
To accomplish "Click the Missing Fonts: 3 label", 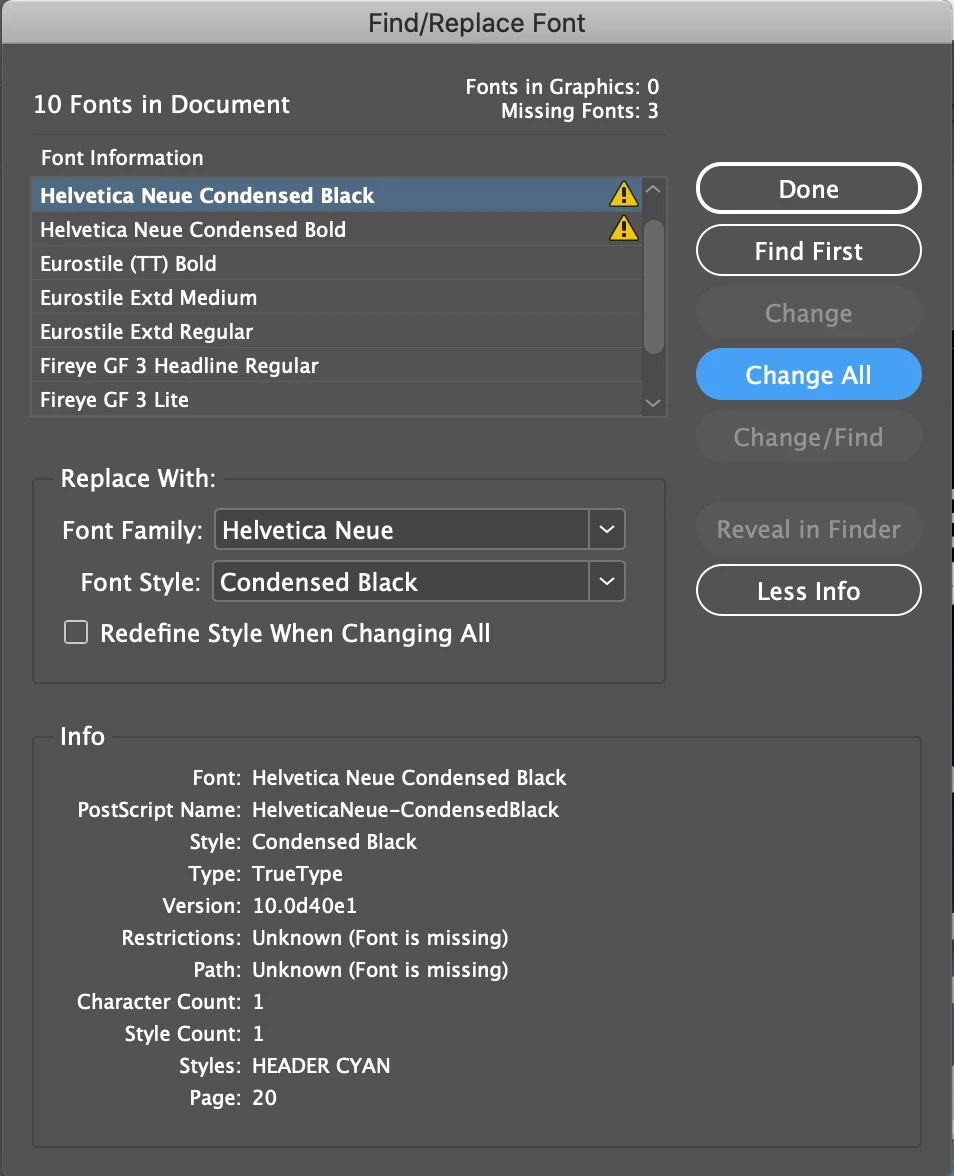I will point(580,111).
